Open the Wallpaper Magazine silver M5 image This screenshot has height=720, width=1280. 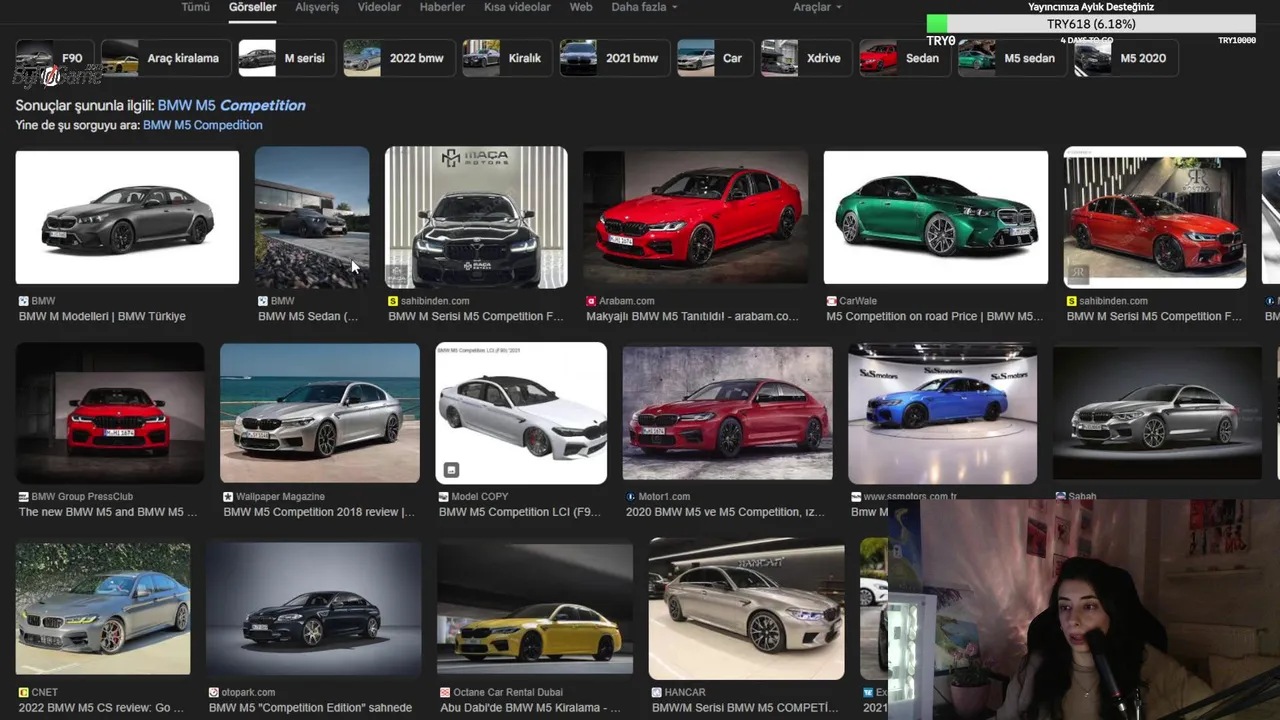(x=320, y=413)
